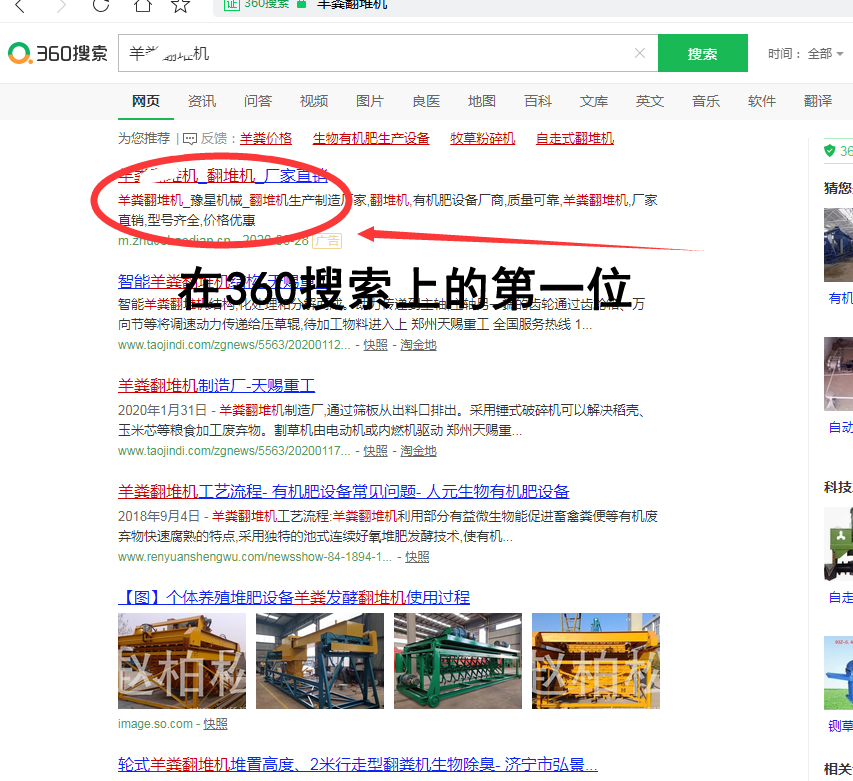Click the 360搜索 logo
853x781 pixels.
(x=58, y=53)
